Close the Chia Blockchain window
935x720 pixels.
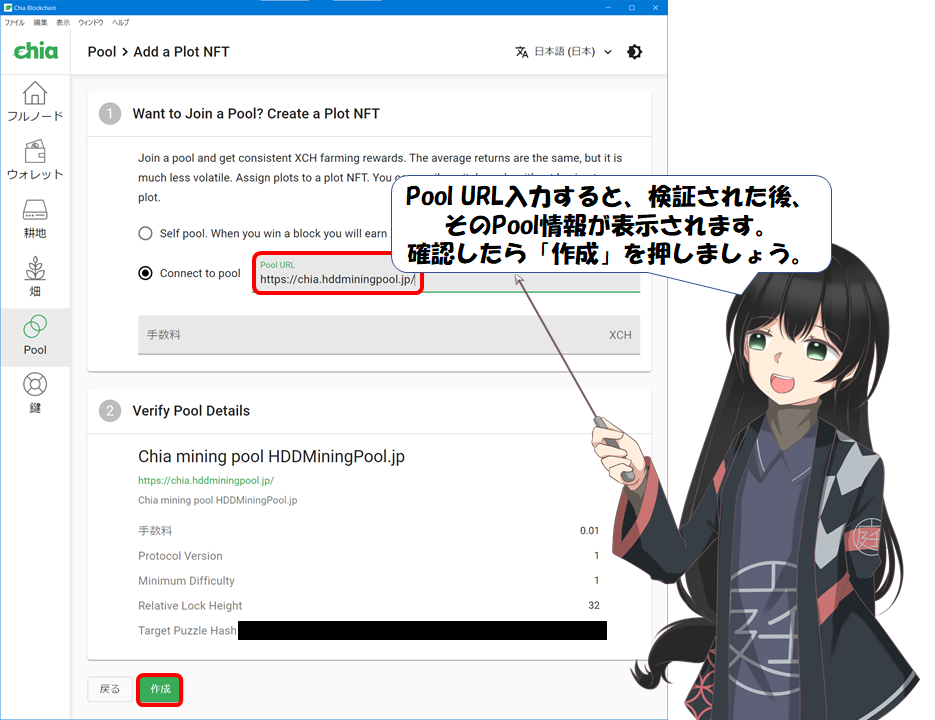click(655, 8)
